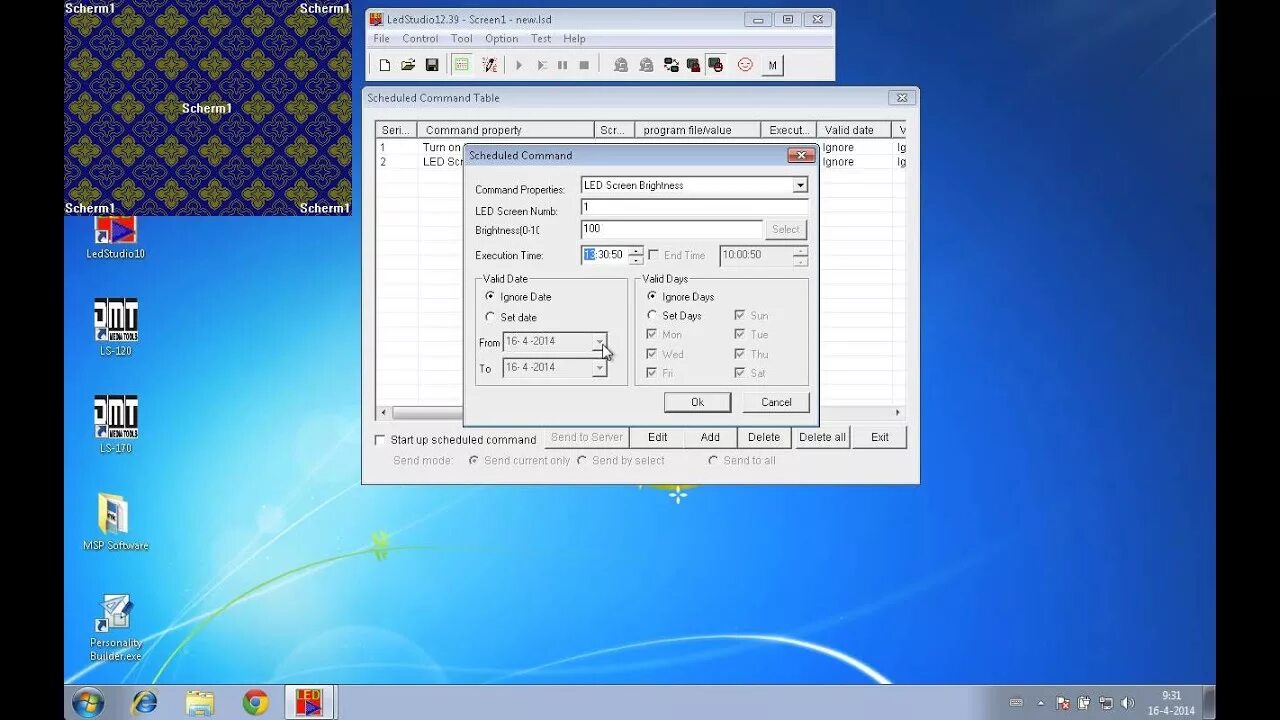Open the Control menu
The image size is (1280, 720).
(420, 39)
